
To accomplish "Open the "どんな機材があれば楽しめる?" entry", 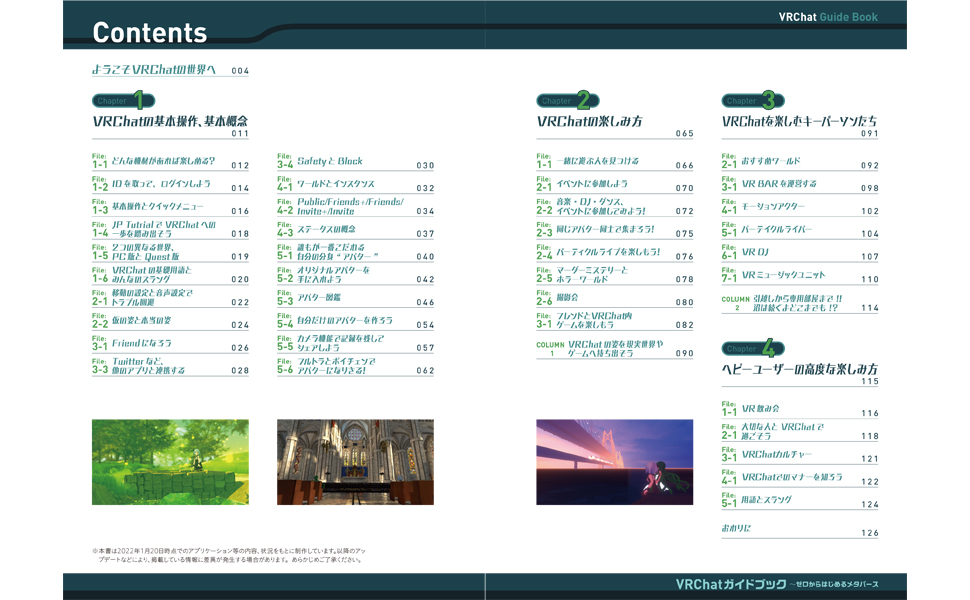I will click(x=163, y=161).
